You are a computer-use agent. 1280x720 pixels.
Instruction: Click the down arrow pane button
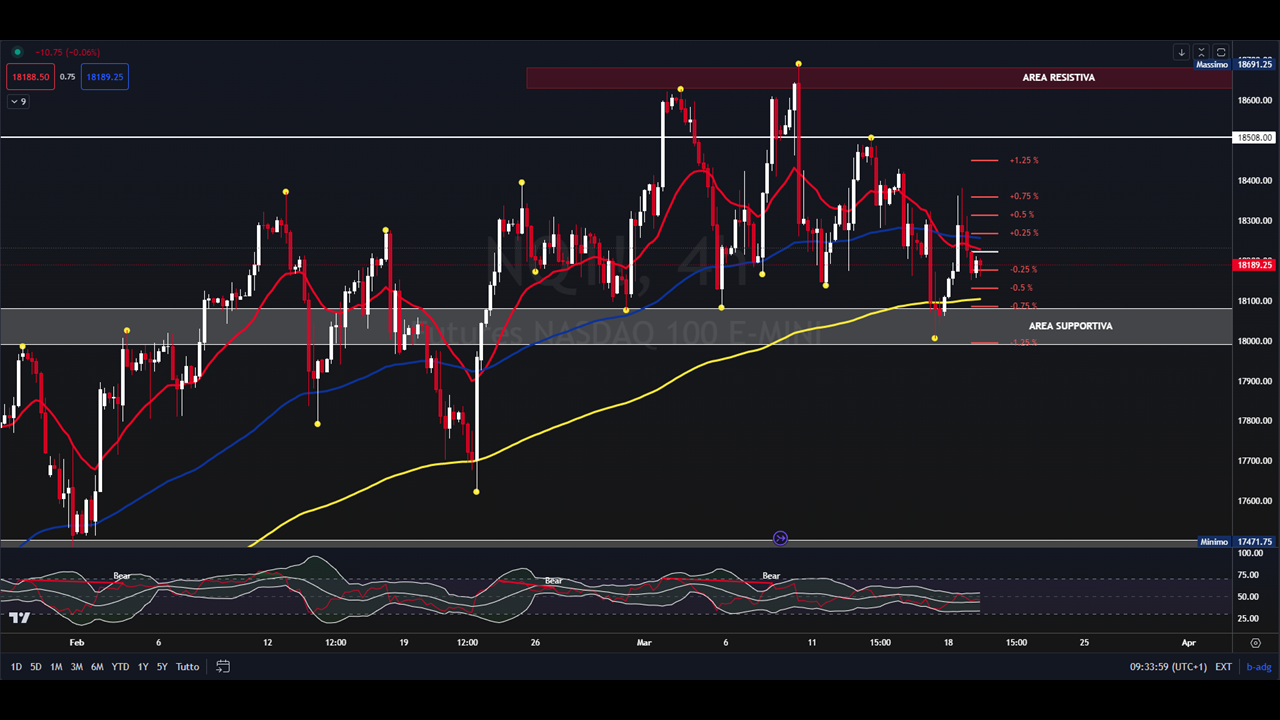(1181, 52)
